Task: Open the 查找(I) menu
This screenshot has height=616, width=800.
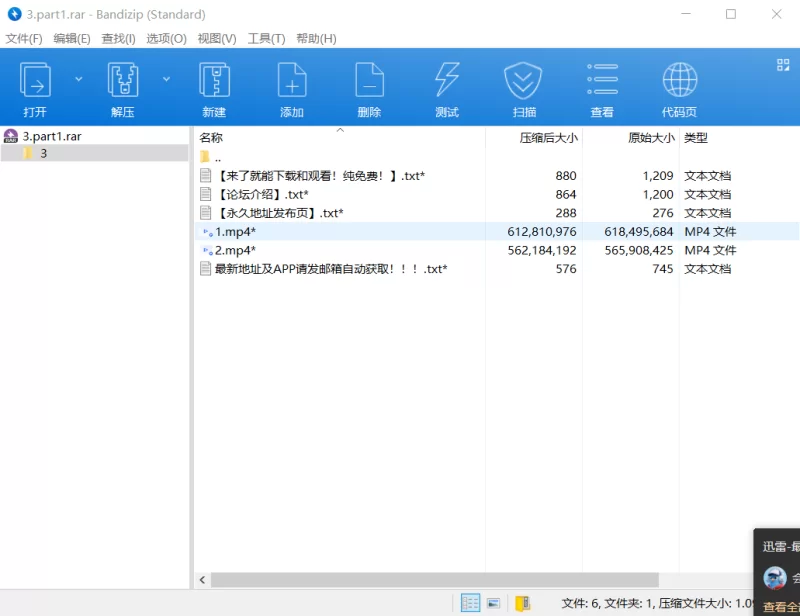Action: point(118,39)
